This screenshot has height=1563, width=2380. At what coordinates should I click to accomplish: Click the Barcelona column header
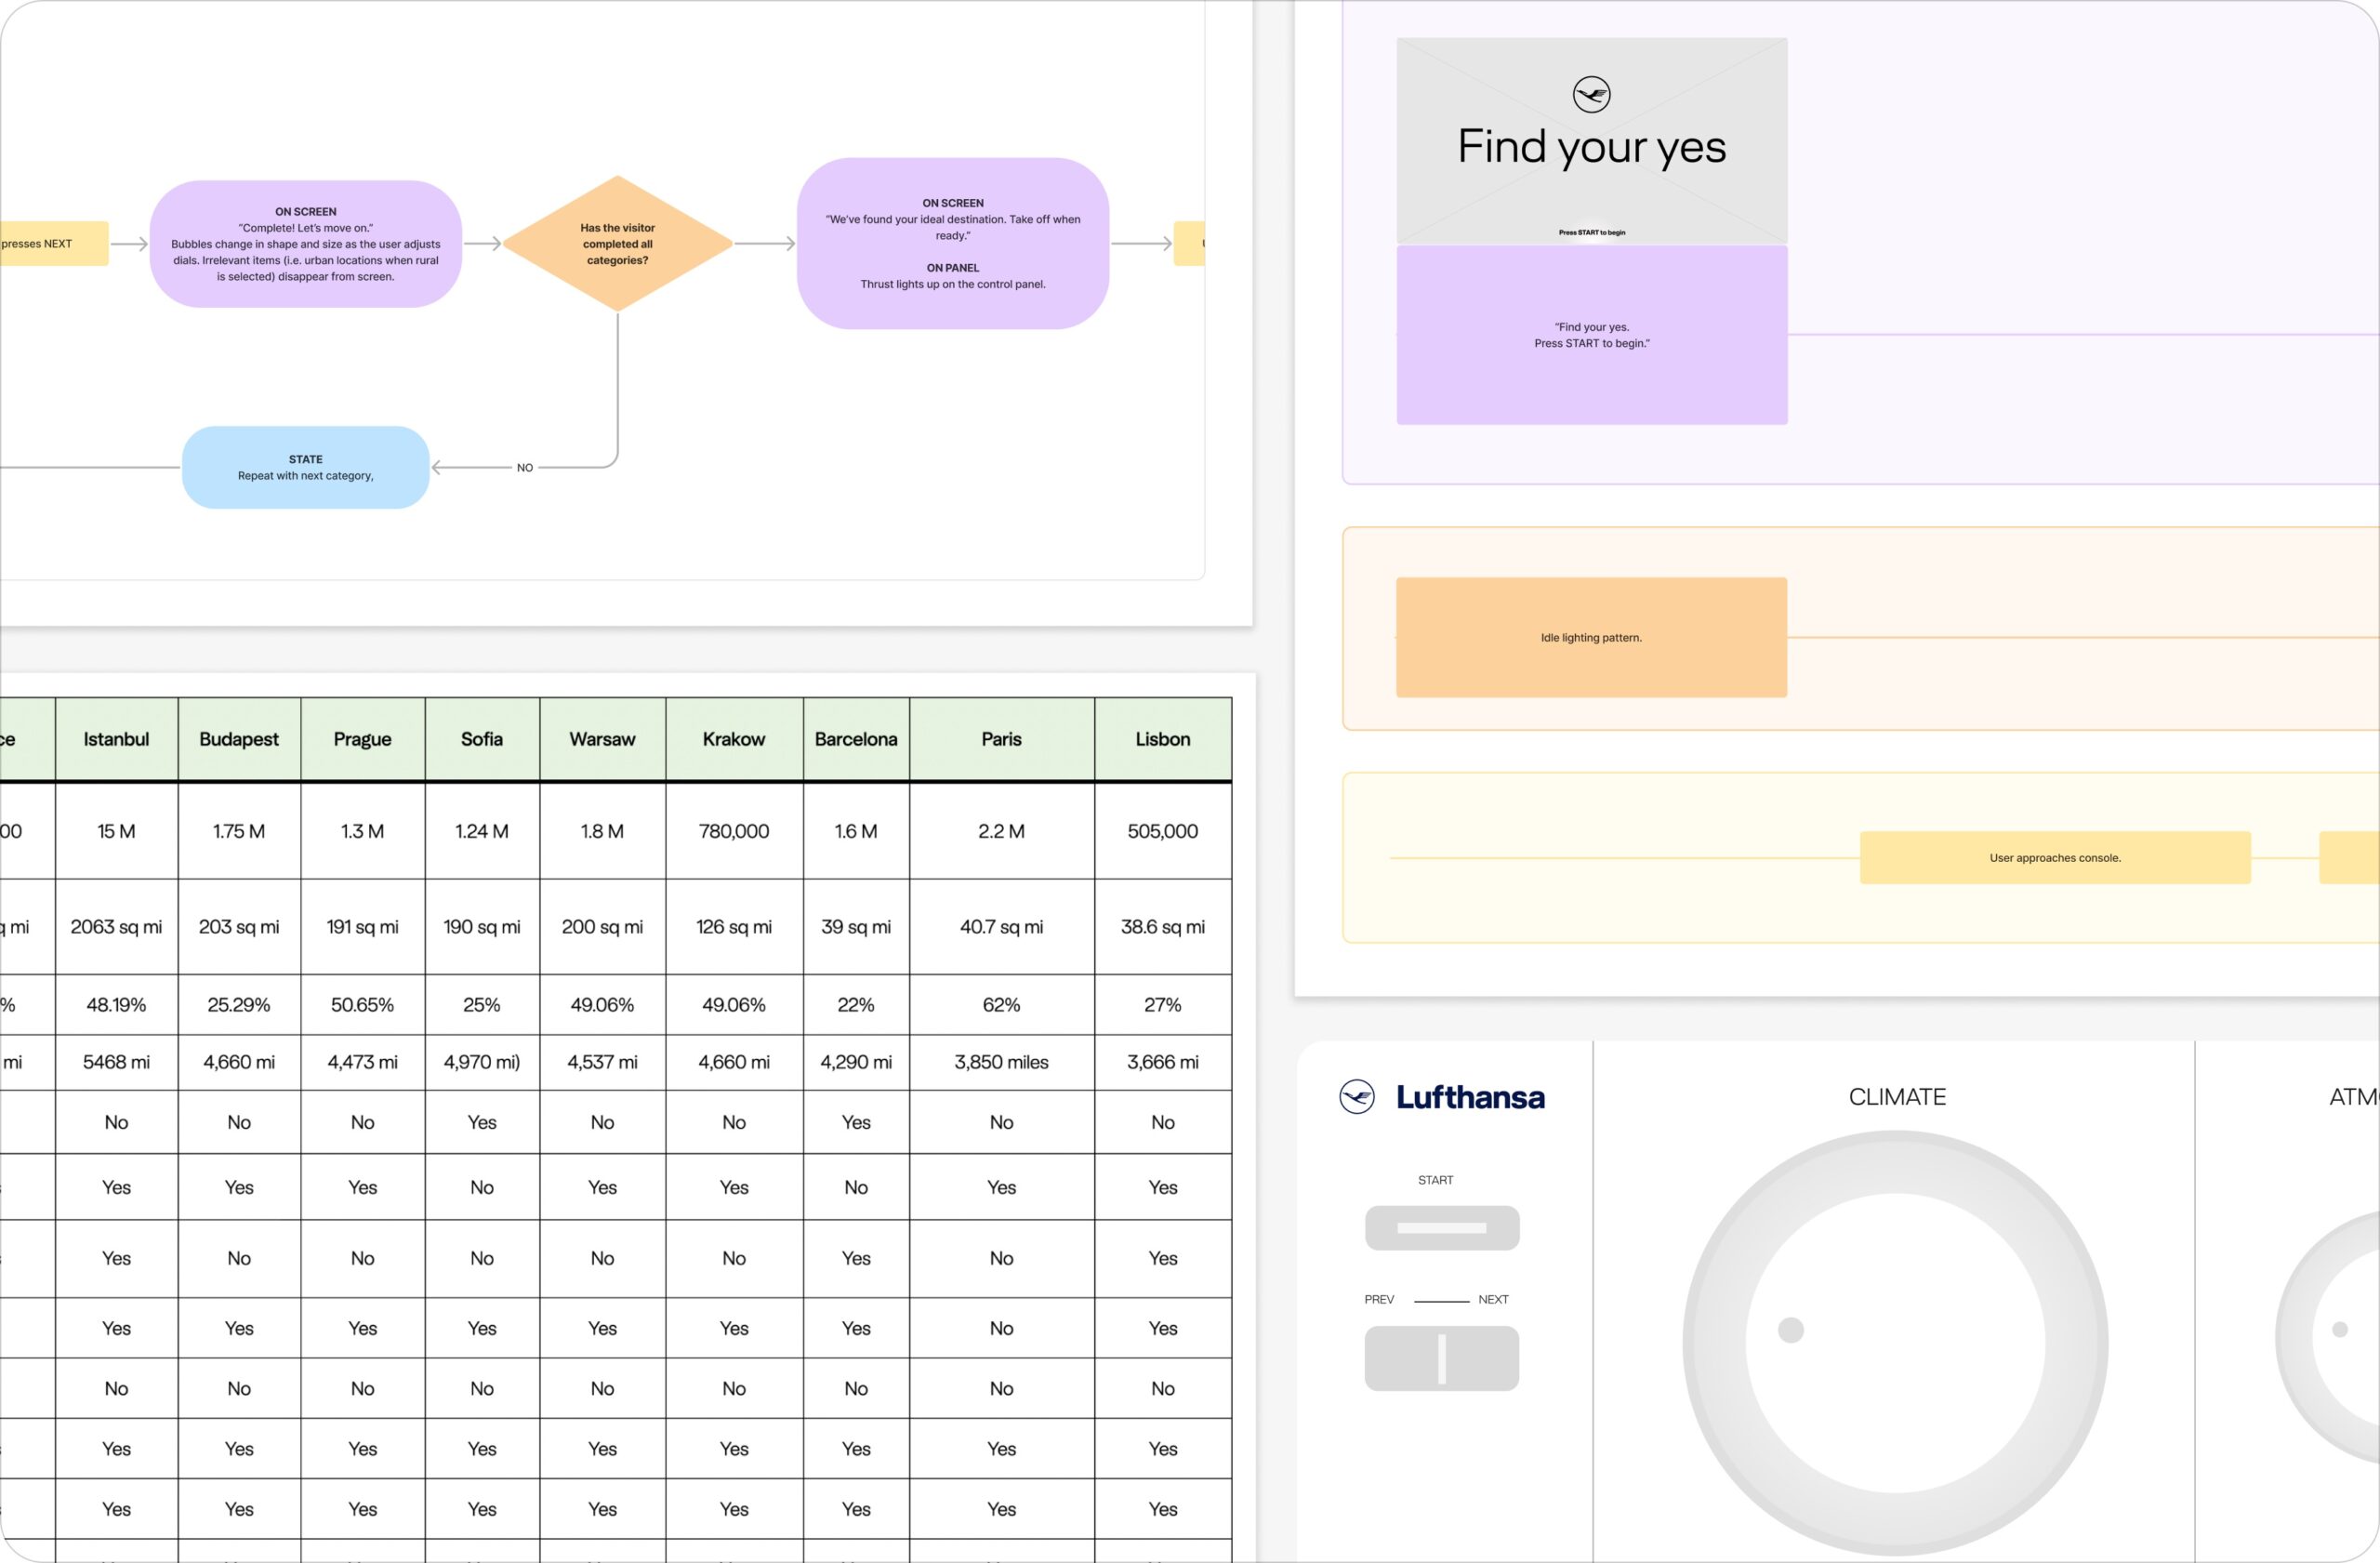(x=856, y=739)
